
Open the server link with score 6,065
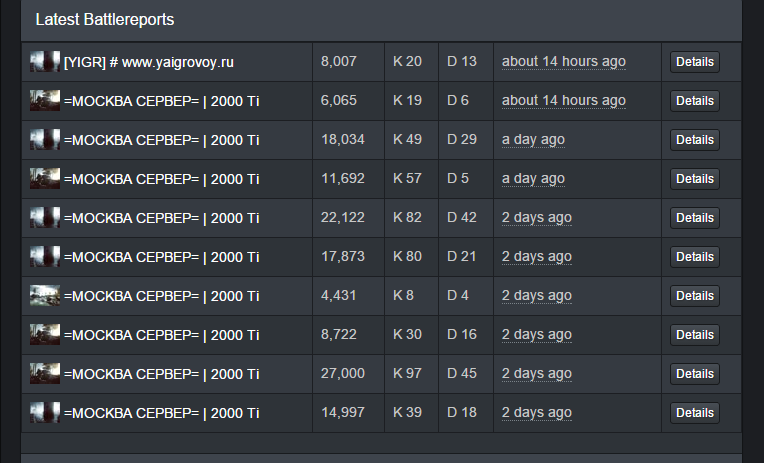tap(161, 101)
